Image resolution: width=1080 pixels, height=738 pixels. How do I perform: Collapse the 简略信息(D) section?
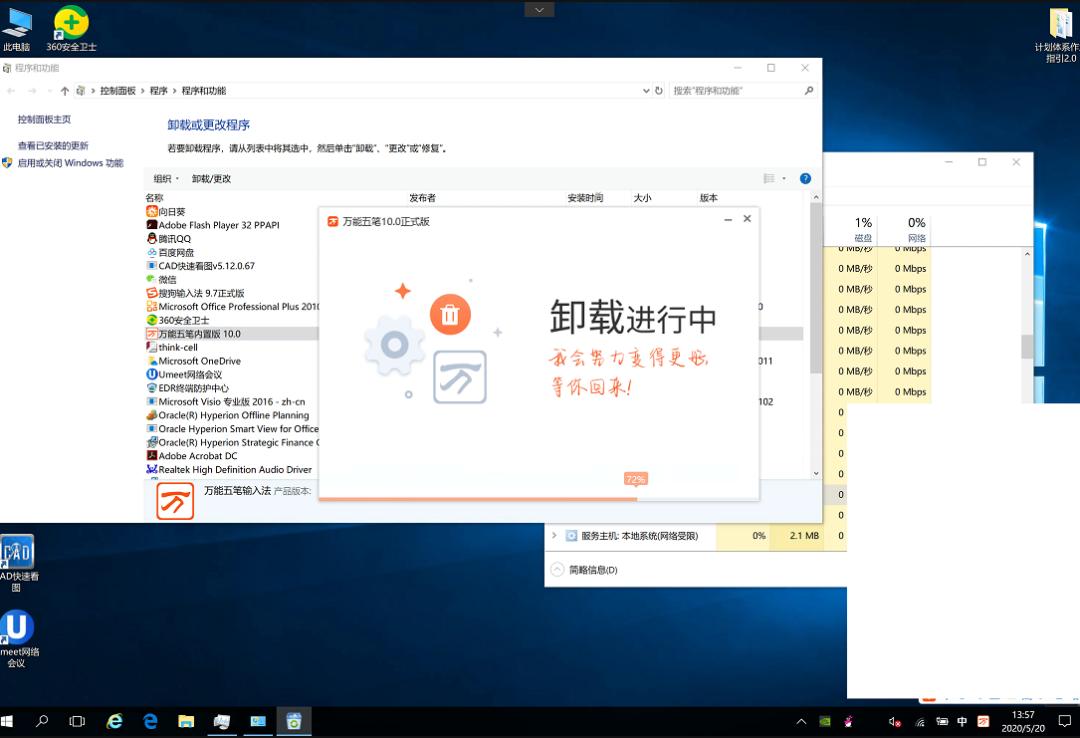pos(557,569)
